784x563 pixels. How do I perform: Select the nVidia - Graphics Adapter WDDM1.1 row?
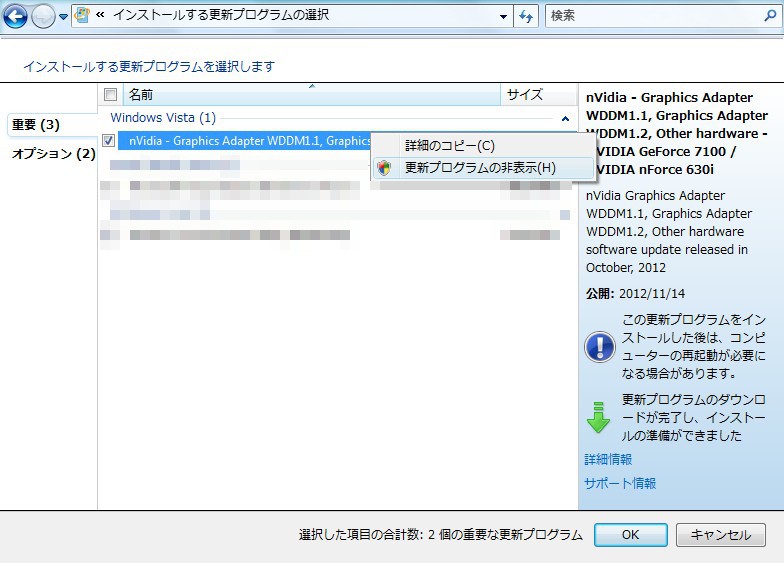(244, 141)
